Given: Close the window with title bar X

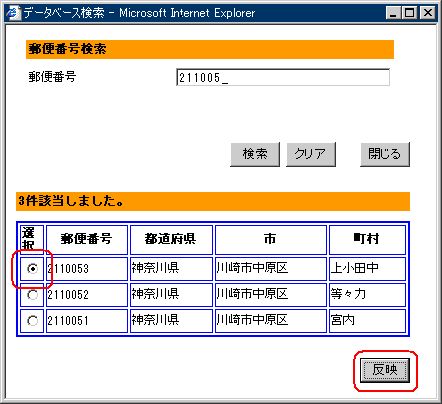Looking at the screenshot, I should (x=427, y=13).
